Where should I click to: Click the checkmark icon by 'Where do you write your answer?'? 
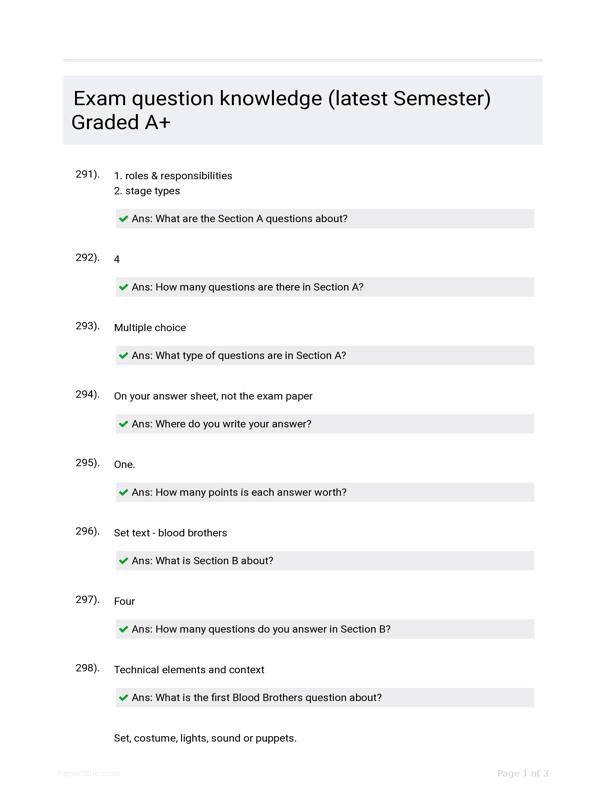coord(123,424)
